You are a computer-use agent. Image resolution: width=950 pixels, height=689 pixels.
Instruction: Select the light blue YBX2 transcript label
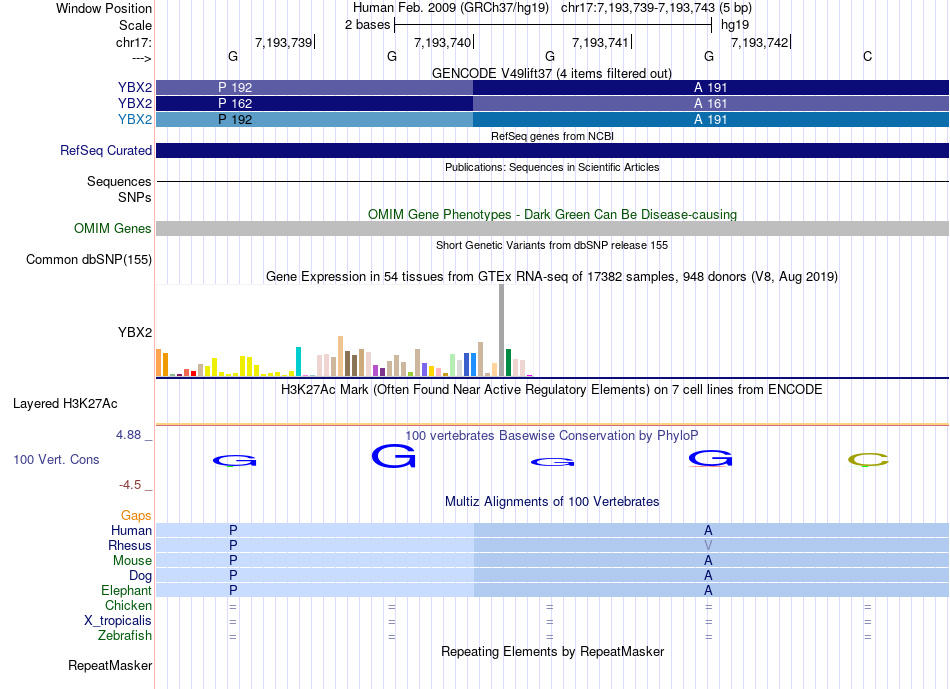(x=135, y=119)
